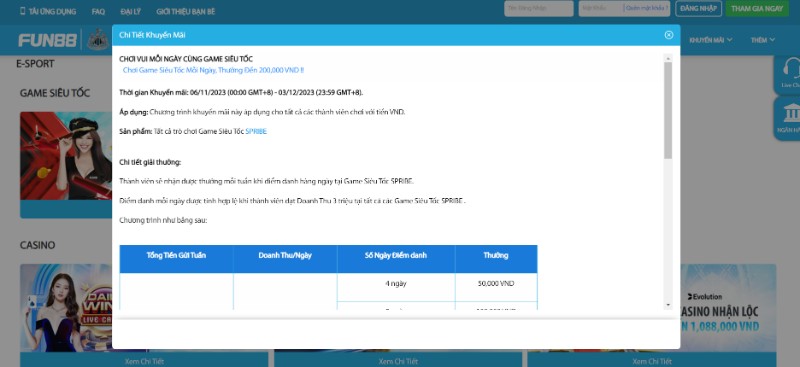The image size is (800, 367).
Task: Open the Đại Lý menu item
Action: (x=131, y=11)
